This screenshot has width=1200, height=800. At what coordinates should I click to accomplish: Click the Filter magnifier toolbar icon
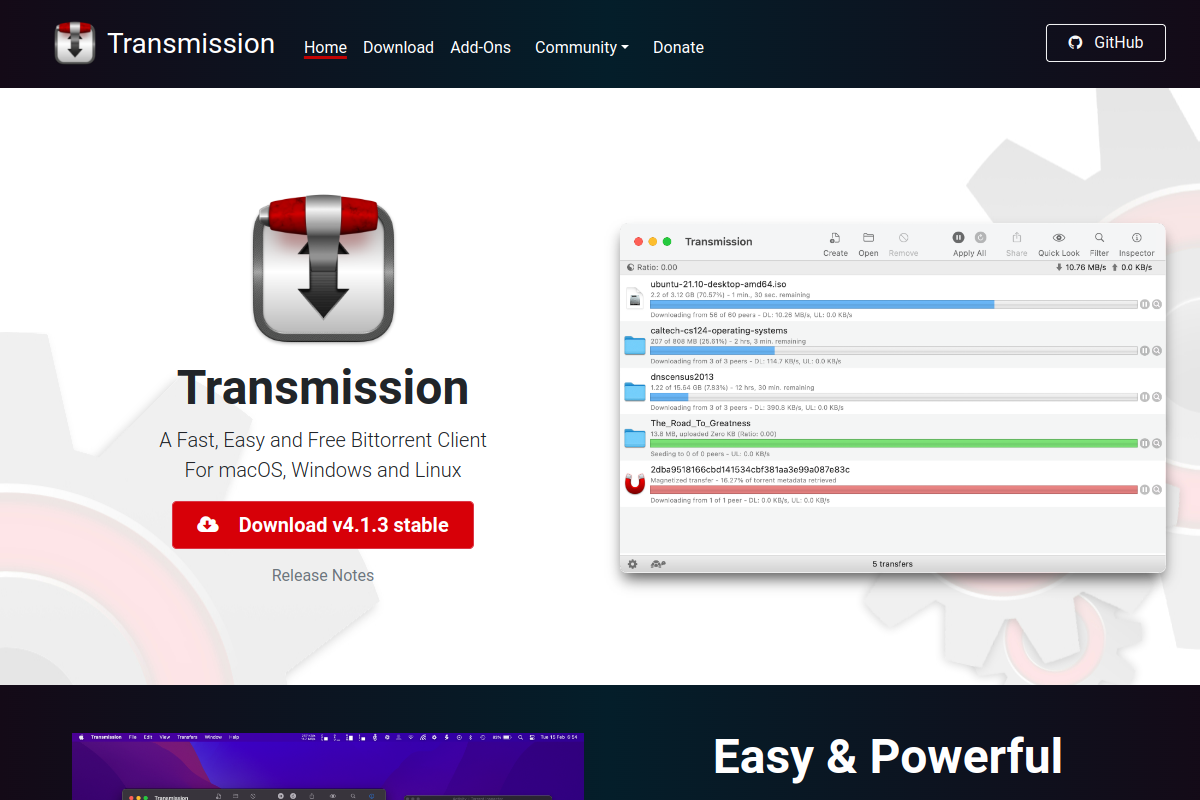tap(1099, 238)
